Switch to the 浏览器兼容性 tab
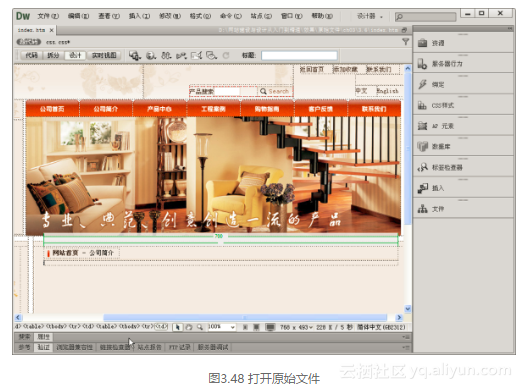 [x=74, y=347]
